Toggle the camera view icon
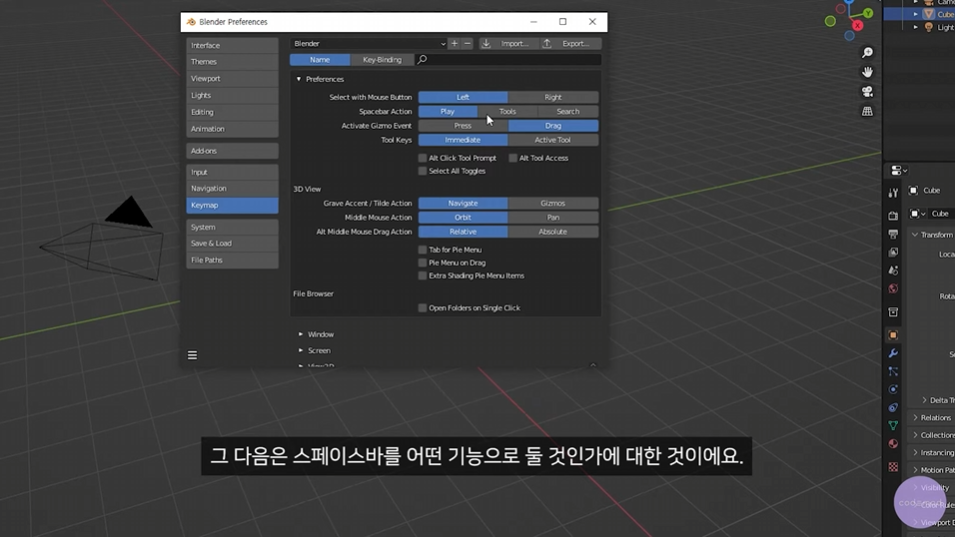Image resolution: width=955 pixels, height=537 pixels. click(867, 92)
